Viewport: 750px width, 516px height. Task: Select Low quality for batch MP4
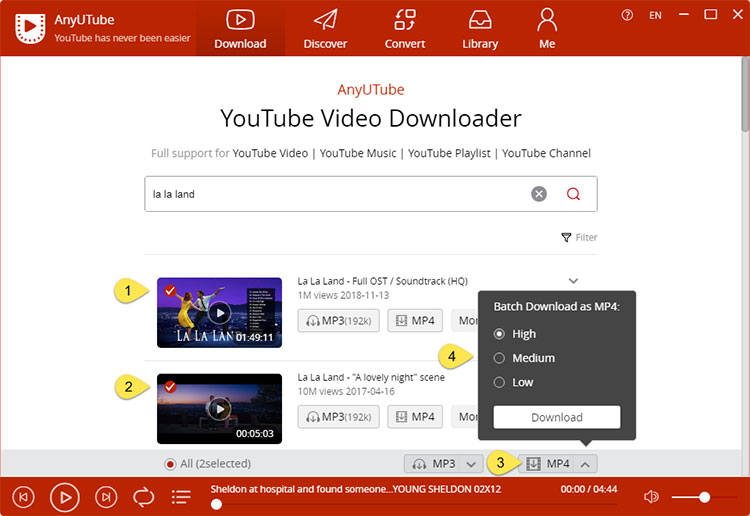[x=499, y=383]
